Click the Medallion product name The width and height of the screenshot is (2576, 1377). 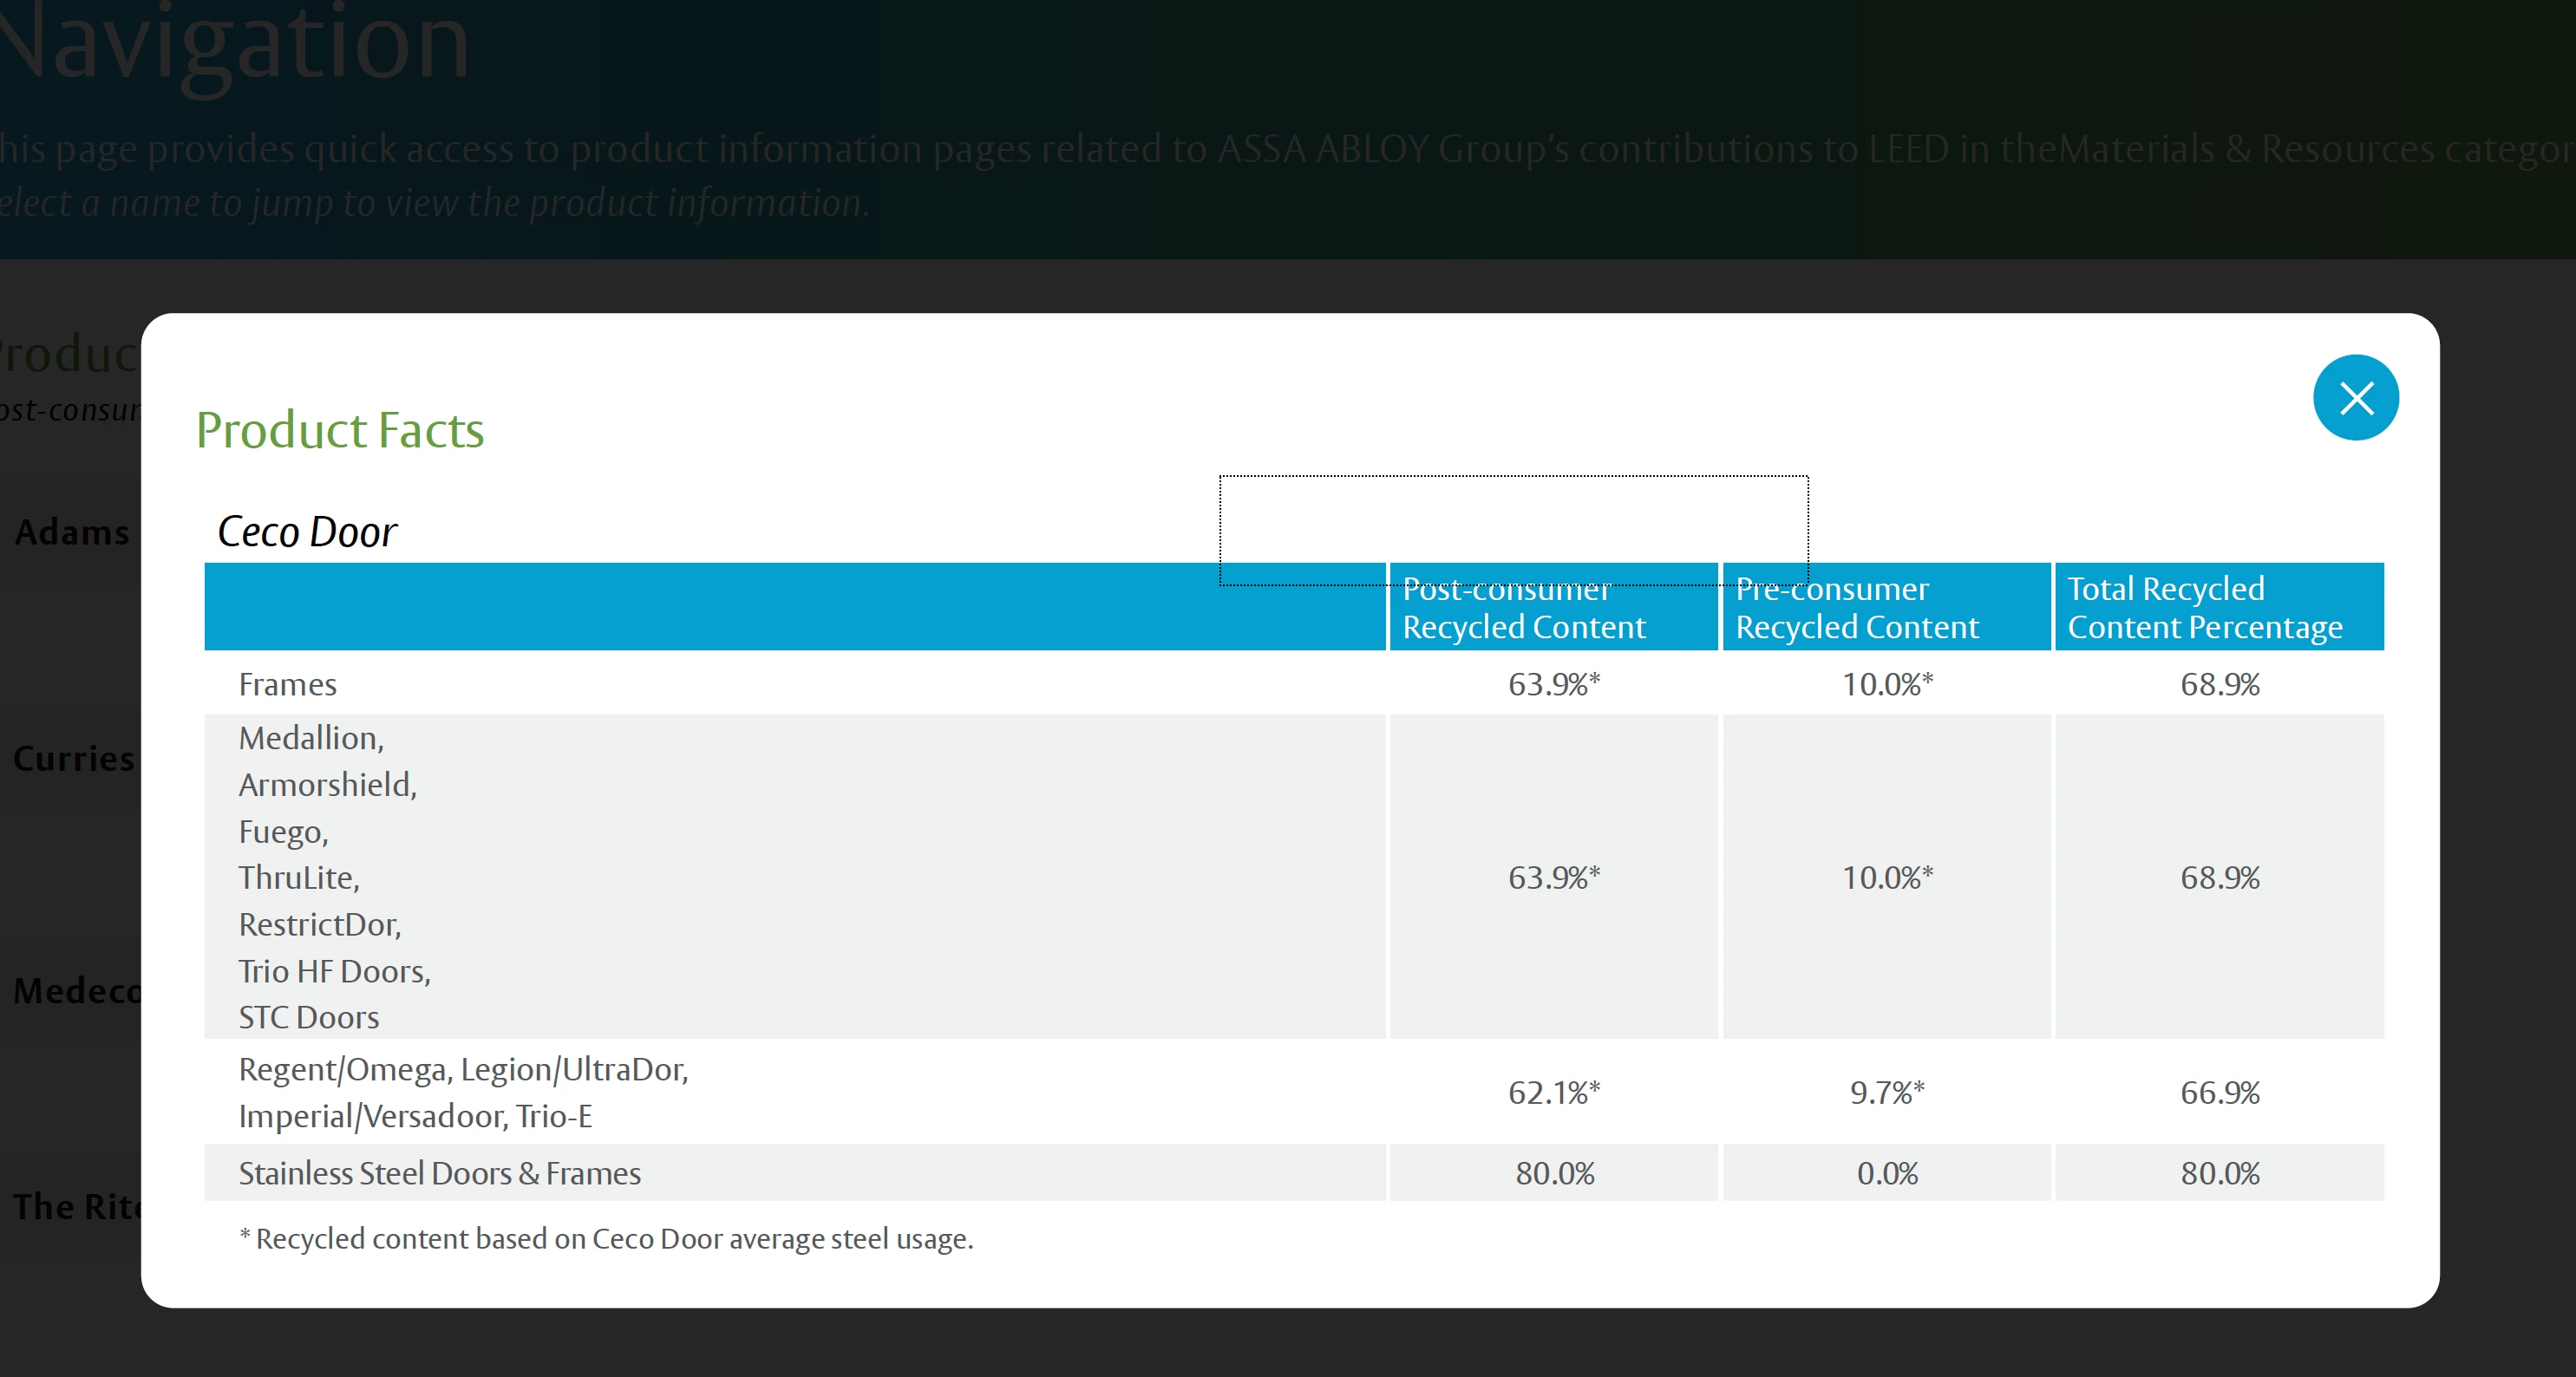(310, 738)
